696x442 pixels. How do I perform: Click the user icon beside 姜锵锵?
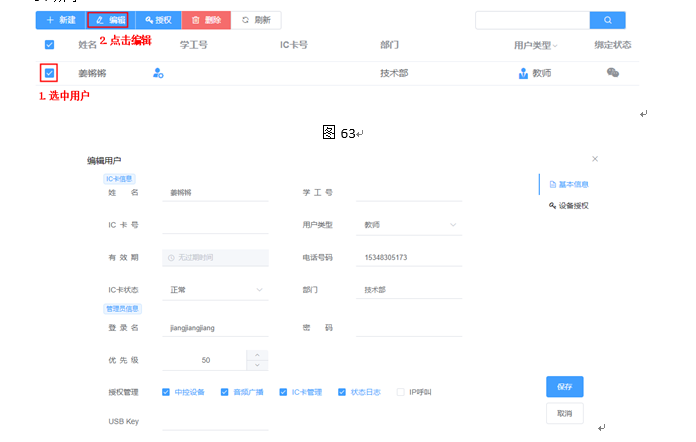(x=157, y=73)
